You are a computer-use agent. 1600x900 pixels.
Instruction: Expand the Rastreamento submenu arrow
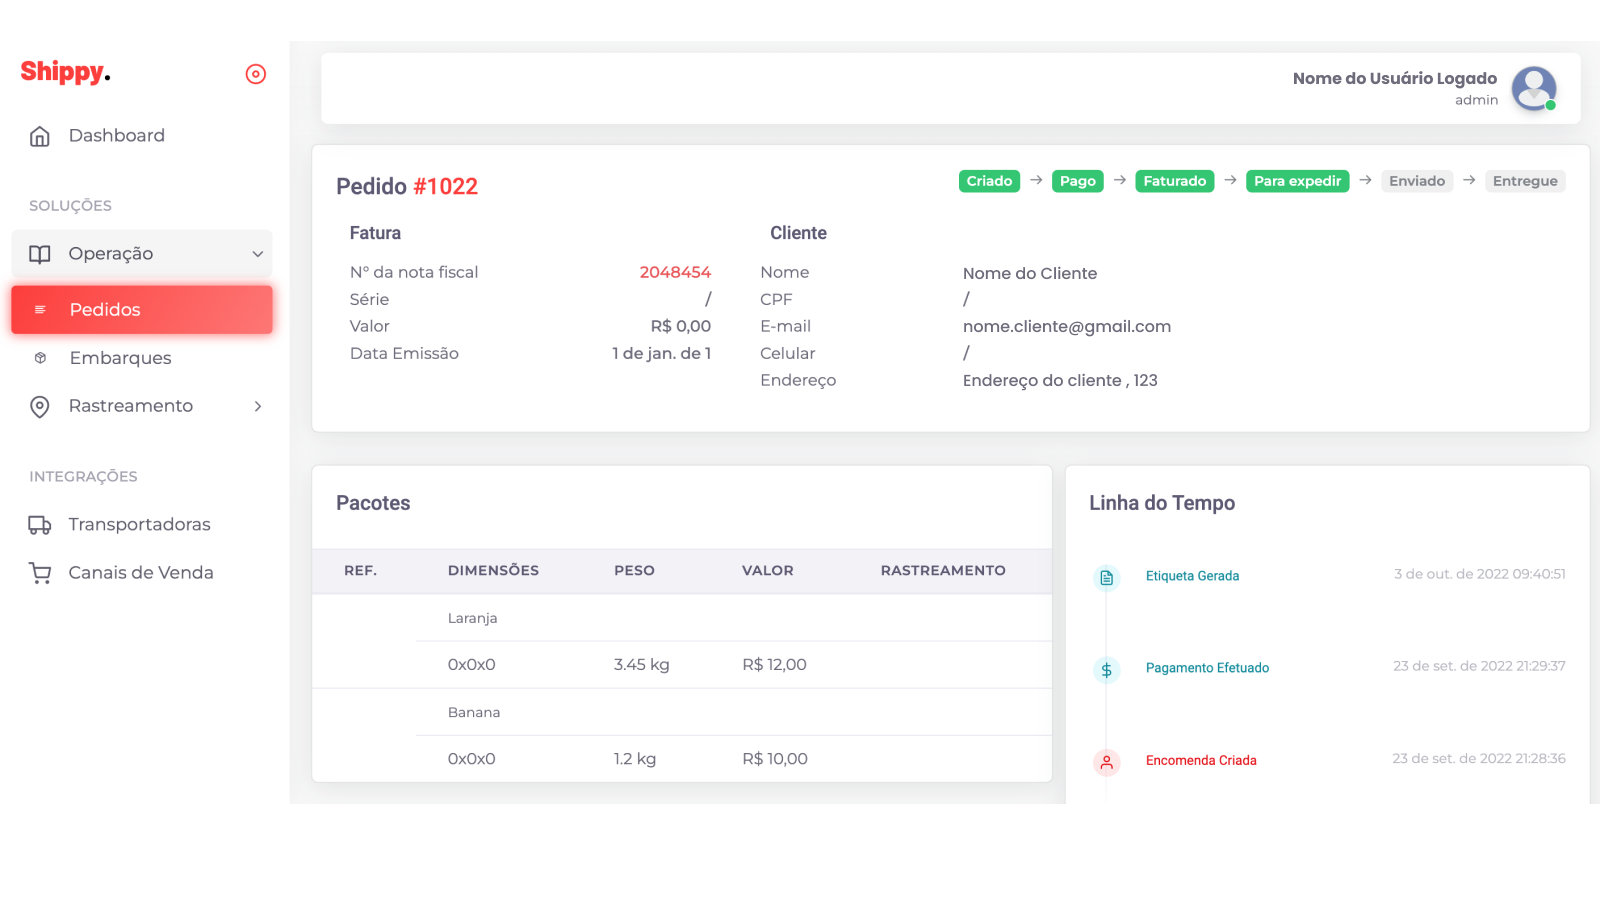pos(258,406)
